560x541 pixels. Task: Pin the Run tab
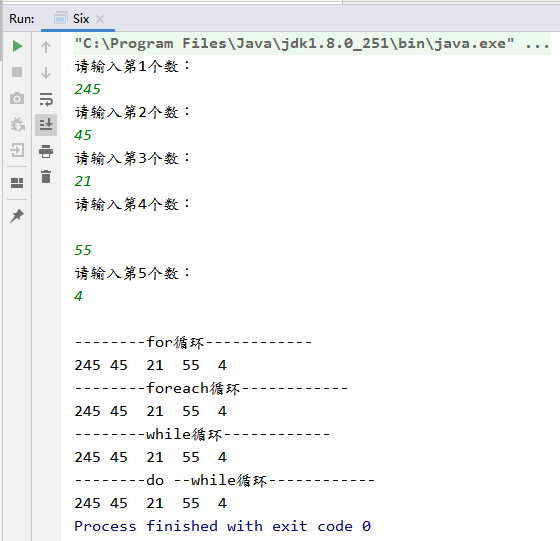17,216
